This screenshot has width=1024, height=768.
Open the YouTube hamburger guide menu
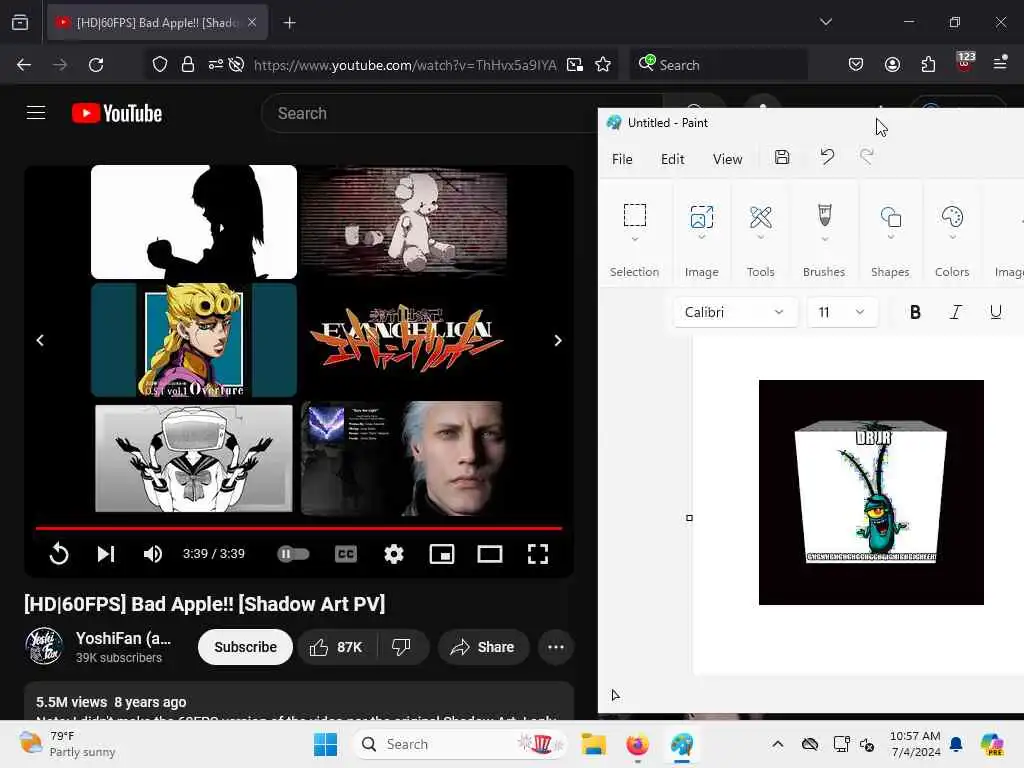[x=36, y=113]
